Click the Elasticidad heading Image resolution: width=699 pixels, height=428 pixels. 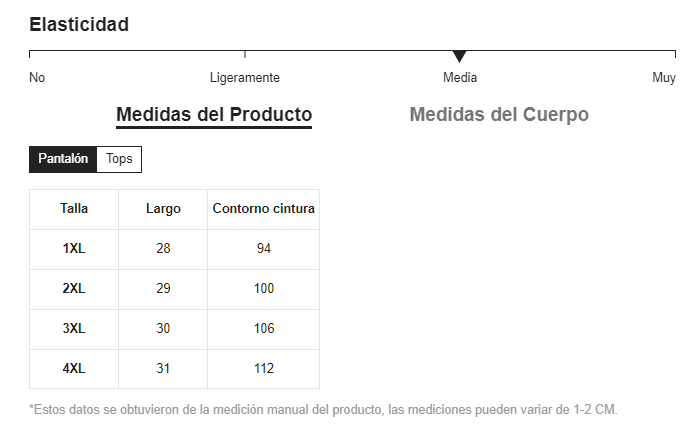tap(79, 25)
